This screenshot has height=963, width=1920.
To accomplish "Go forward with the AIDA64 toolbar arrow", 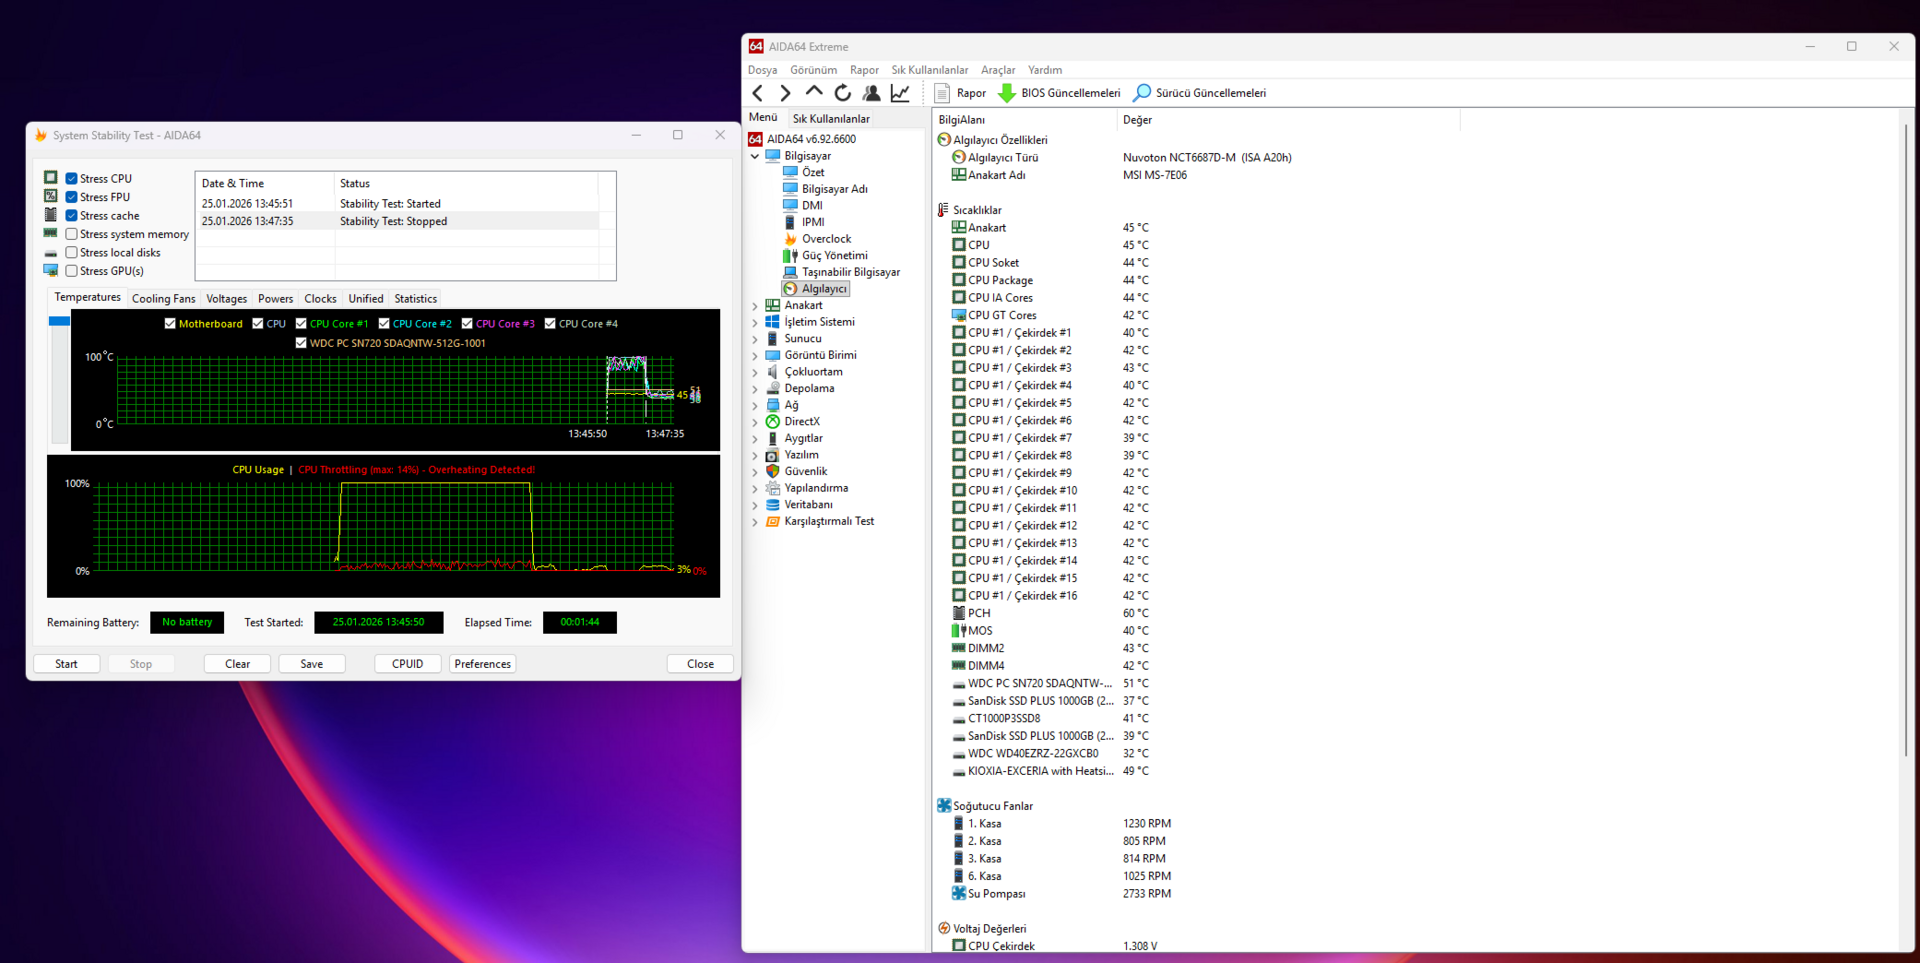I will 785,93.
